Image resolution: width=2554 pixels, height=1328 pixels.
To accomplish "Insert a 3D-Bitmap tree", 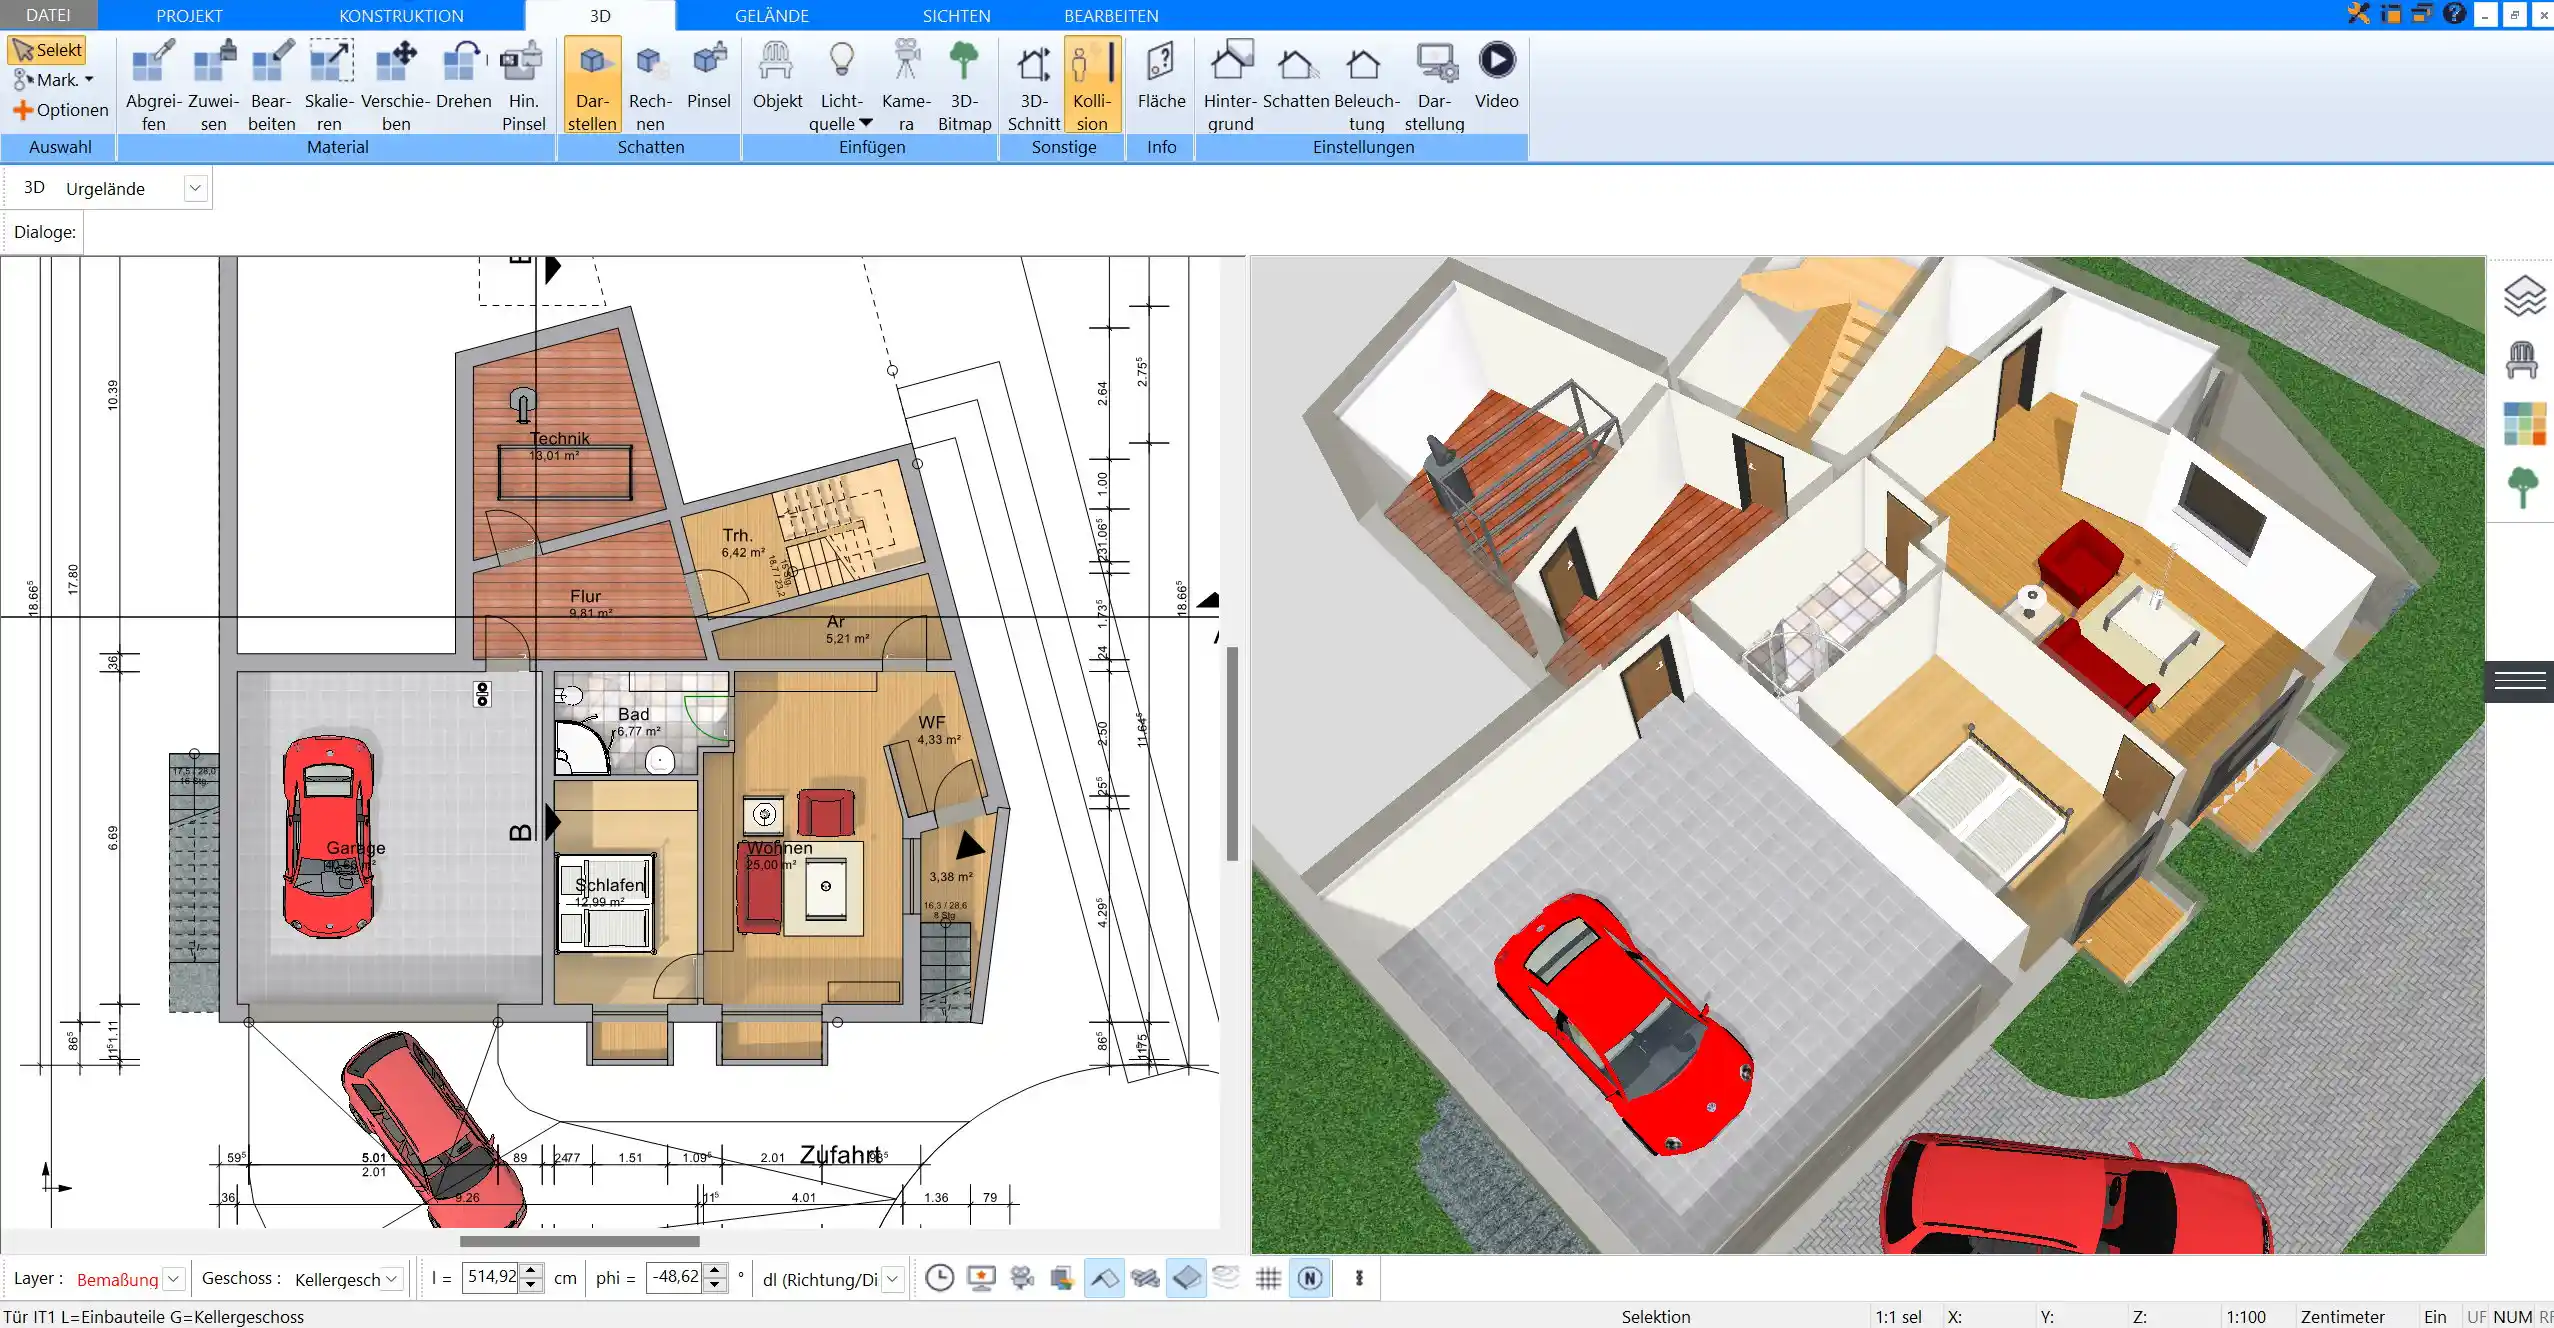I will tap(964, 85).
